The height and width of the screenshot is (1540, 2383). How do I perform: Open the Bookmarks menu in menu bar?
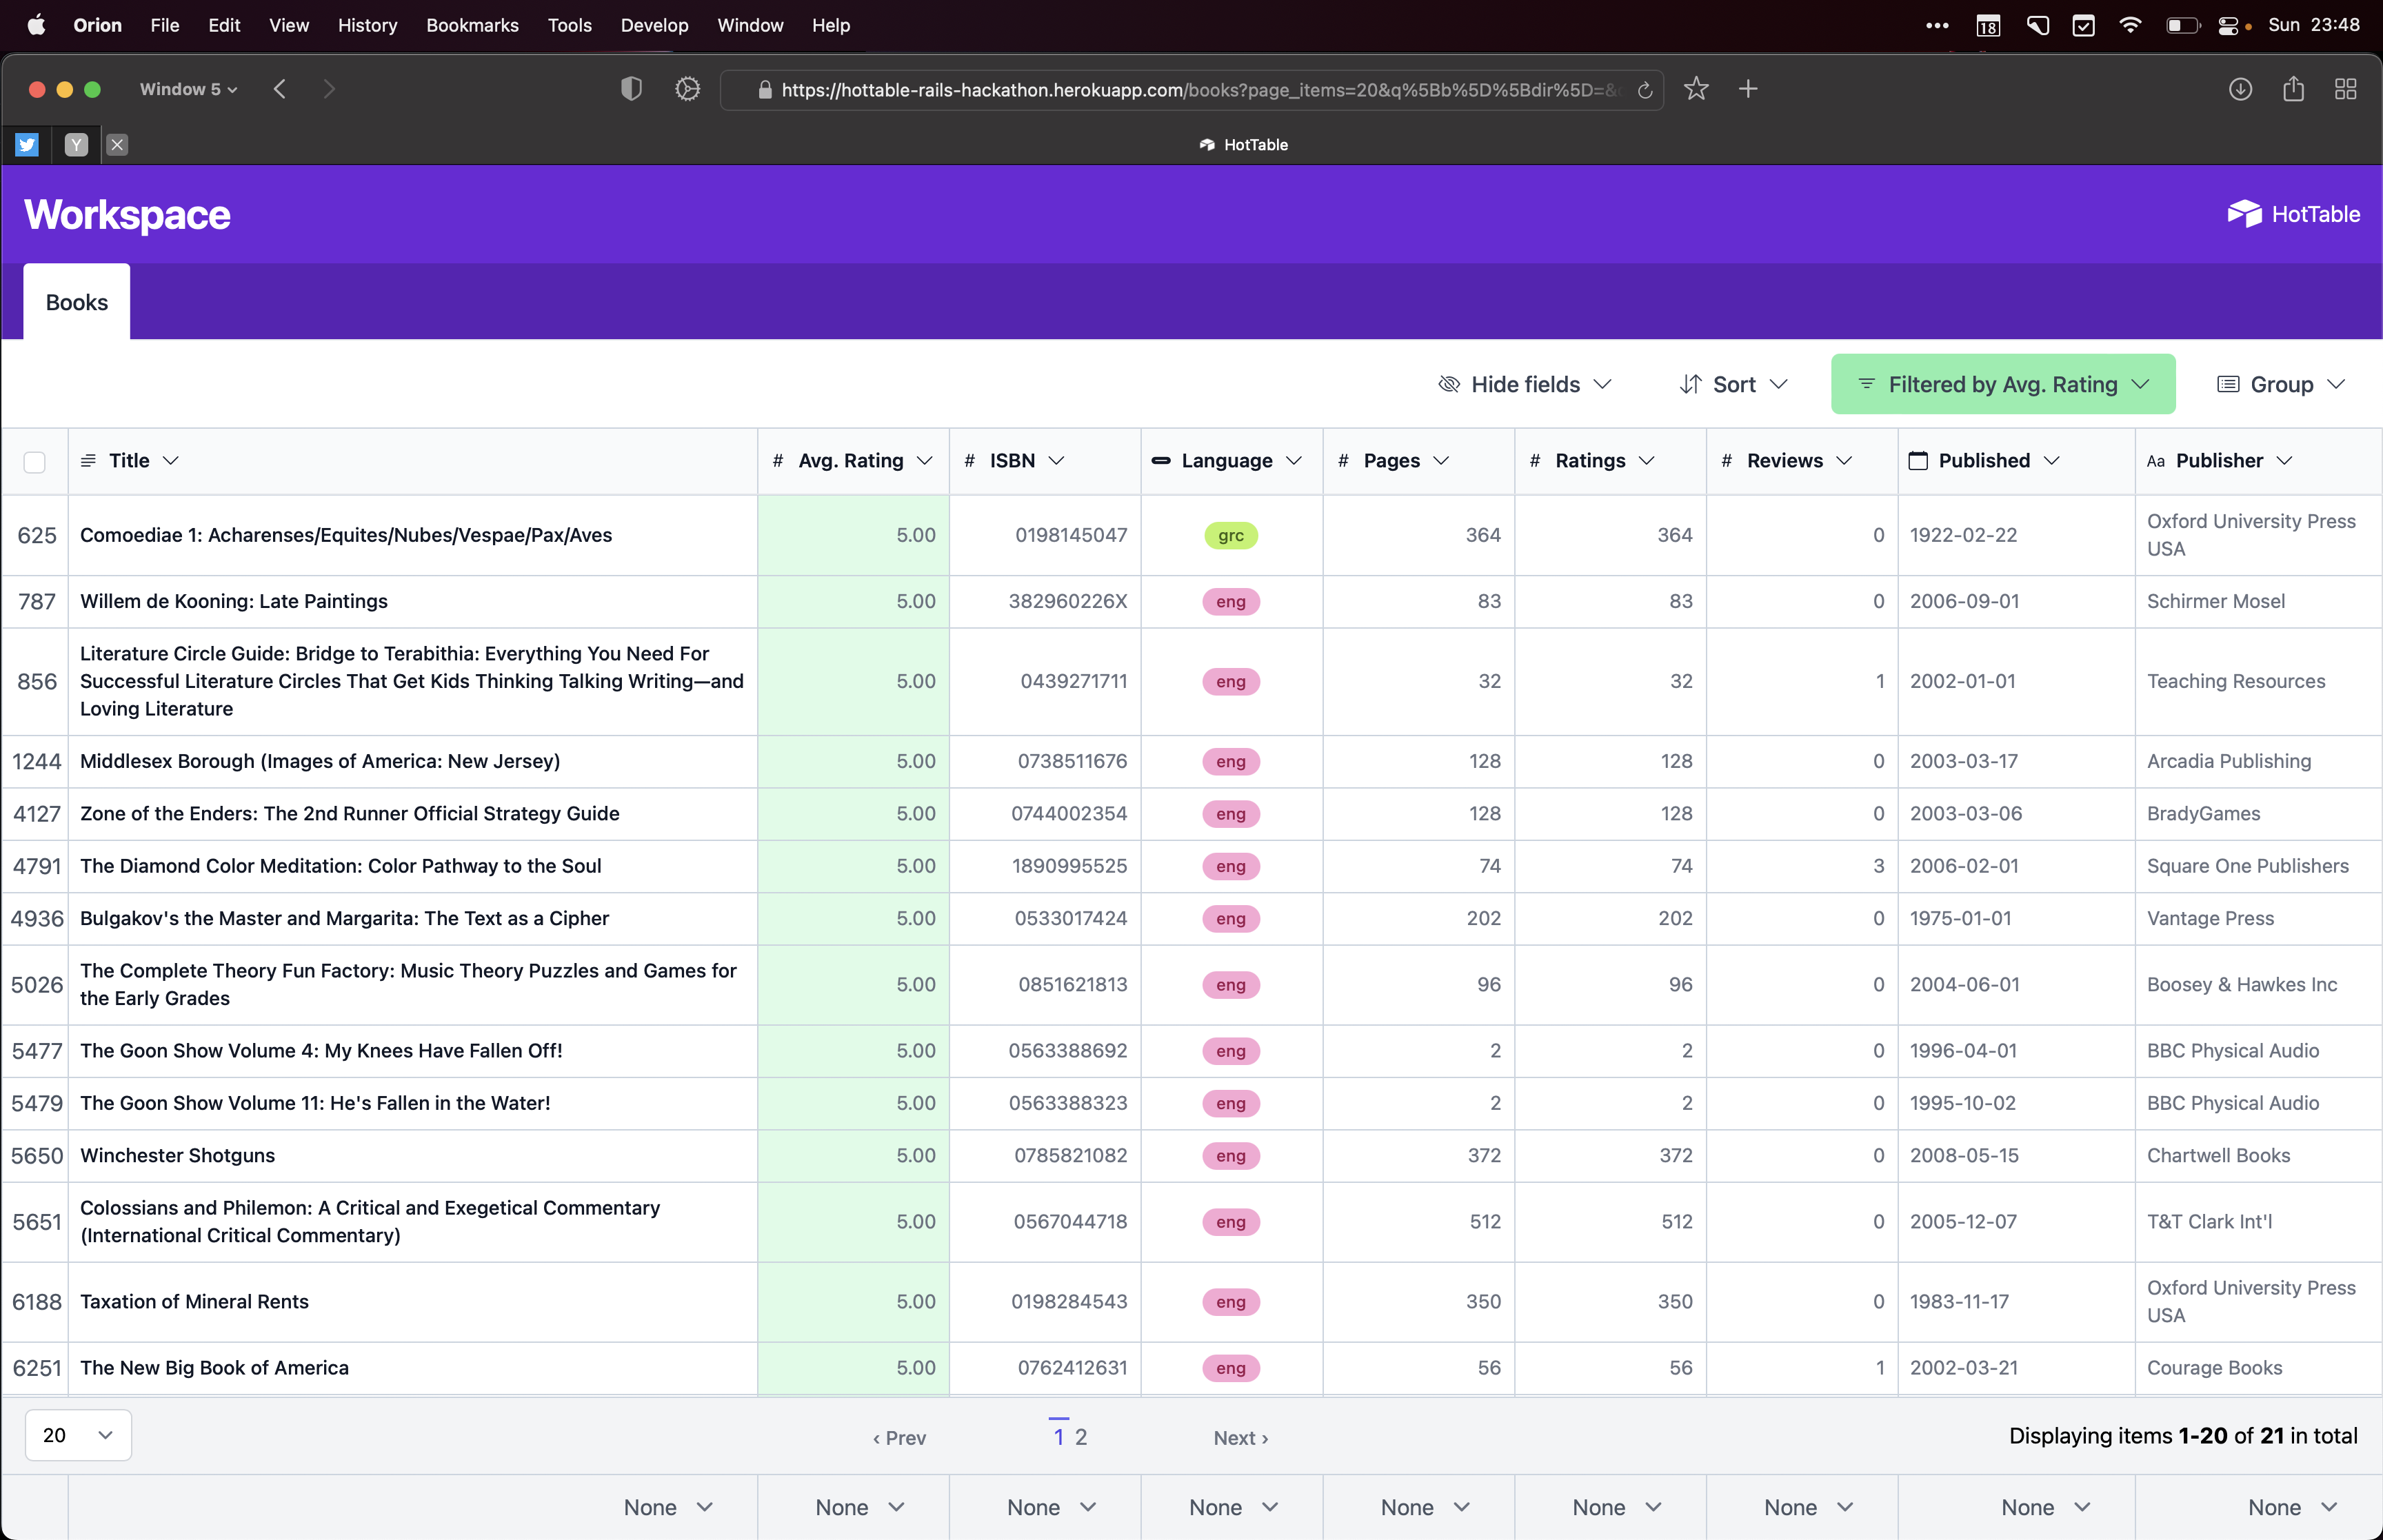click(472, 25)
